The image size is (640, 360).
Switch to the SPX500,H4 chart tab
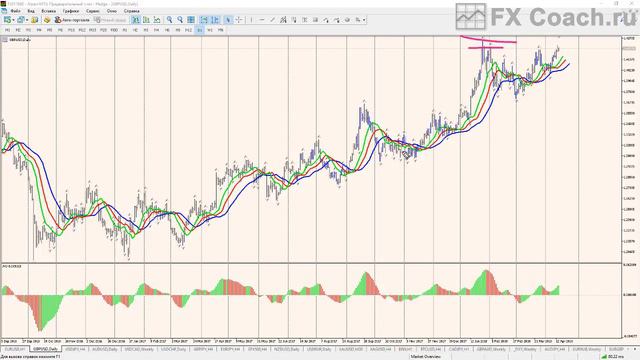[257, 349]
